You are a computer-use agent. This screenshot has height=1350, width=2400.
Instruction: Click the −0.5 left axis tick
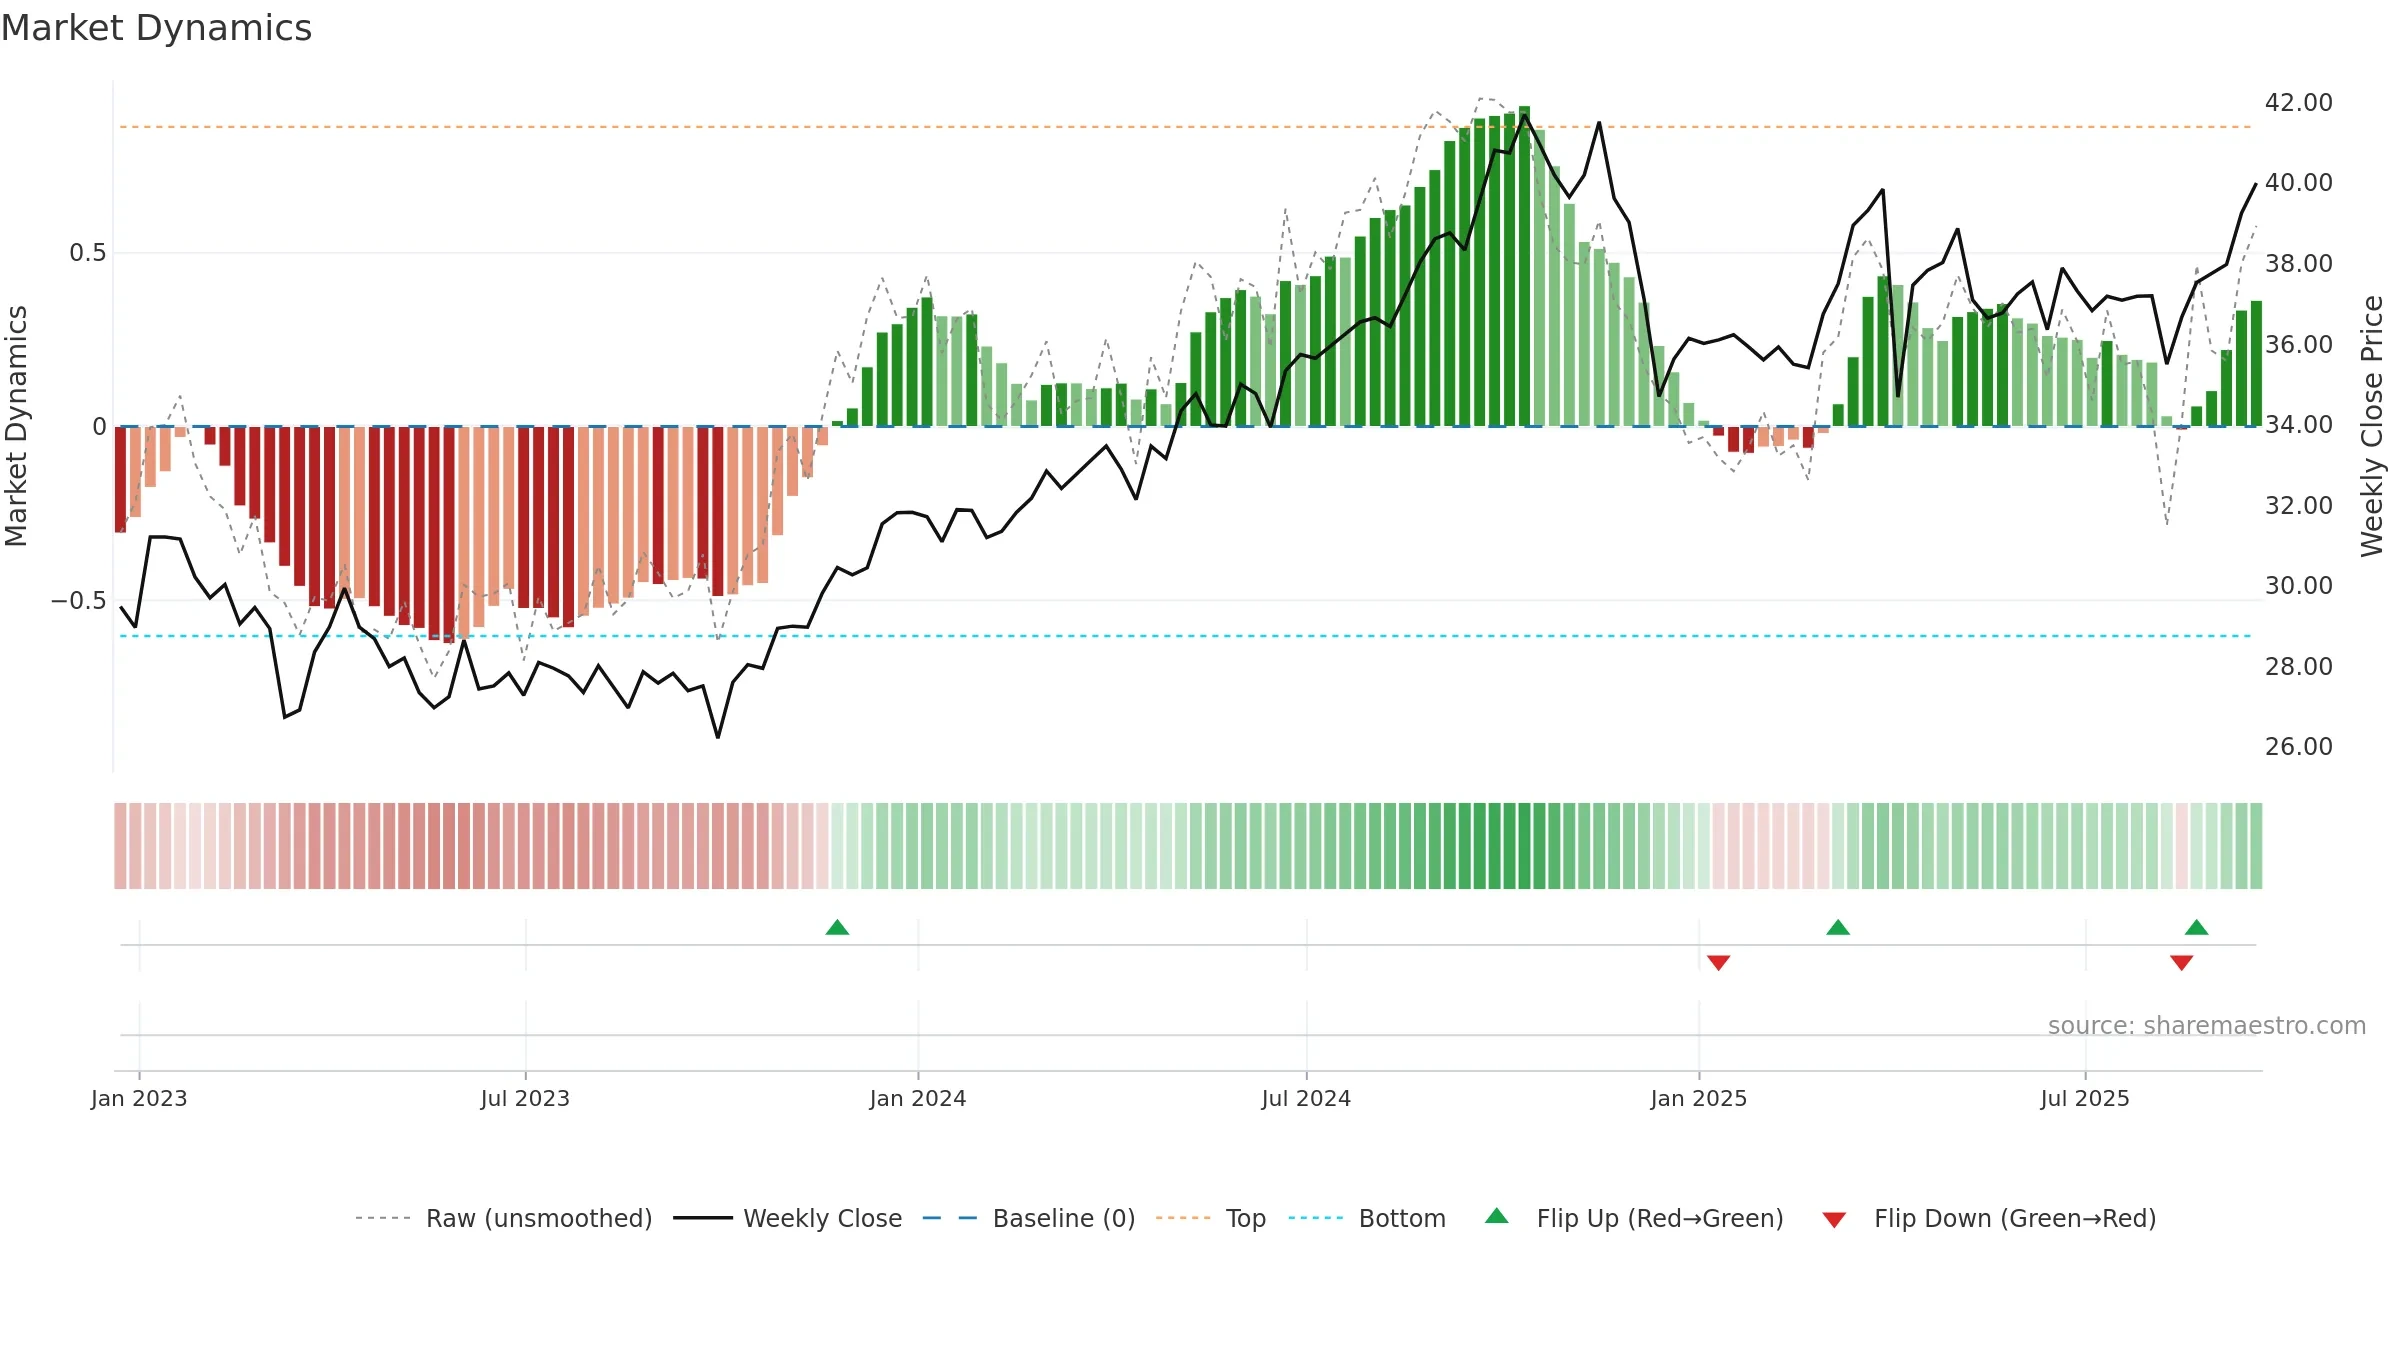pyautogui.click(x=78, y=600)
